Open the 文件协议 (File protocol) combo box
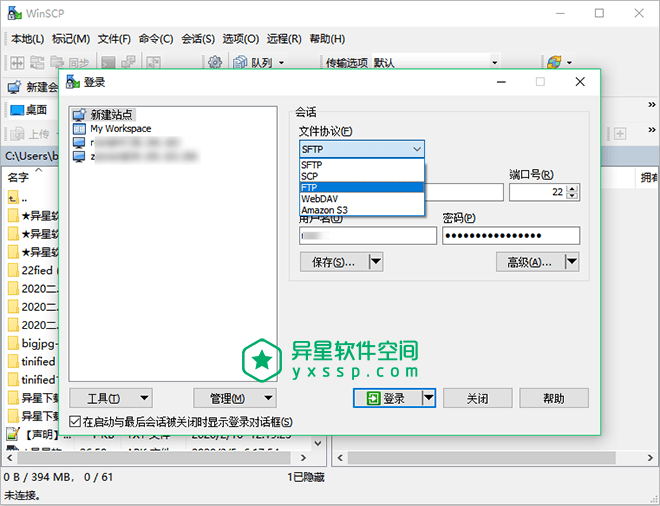 362,149
